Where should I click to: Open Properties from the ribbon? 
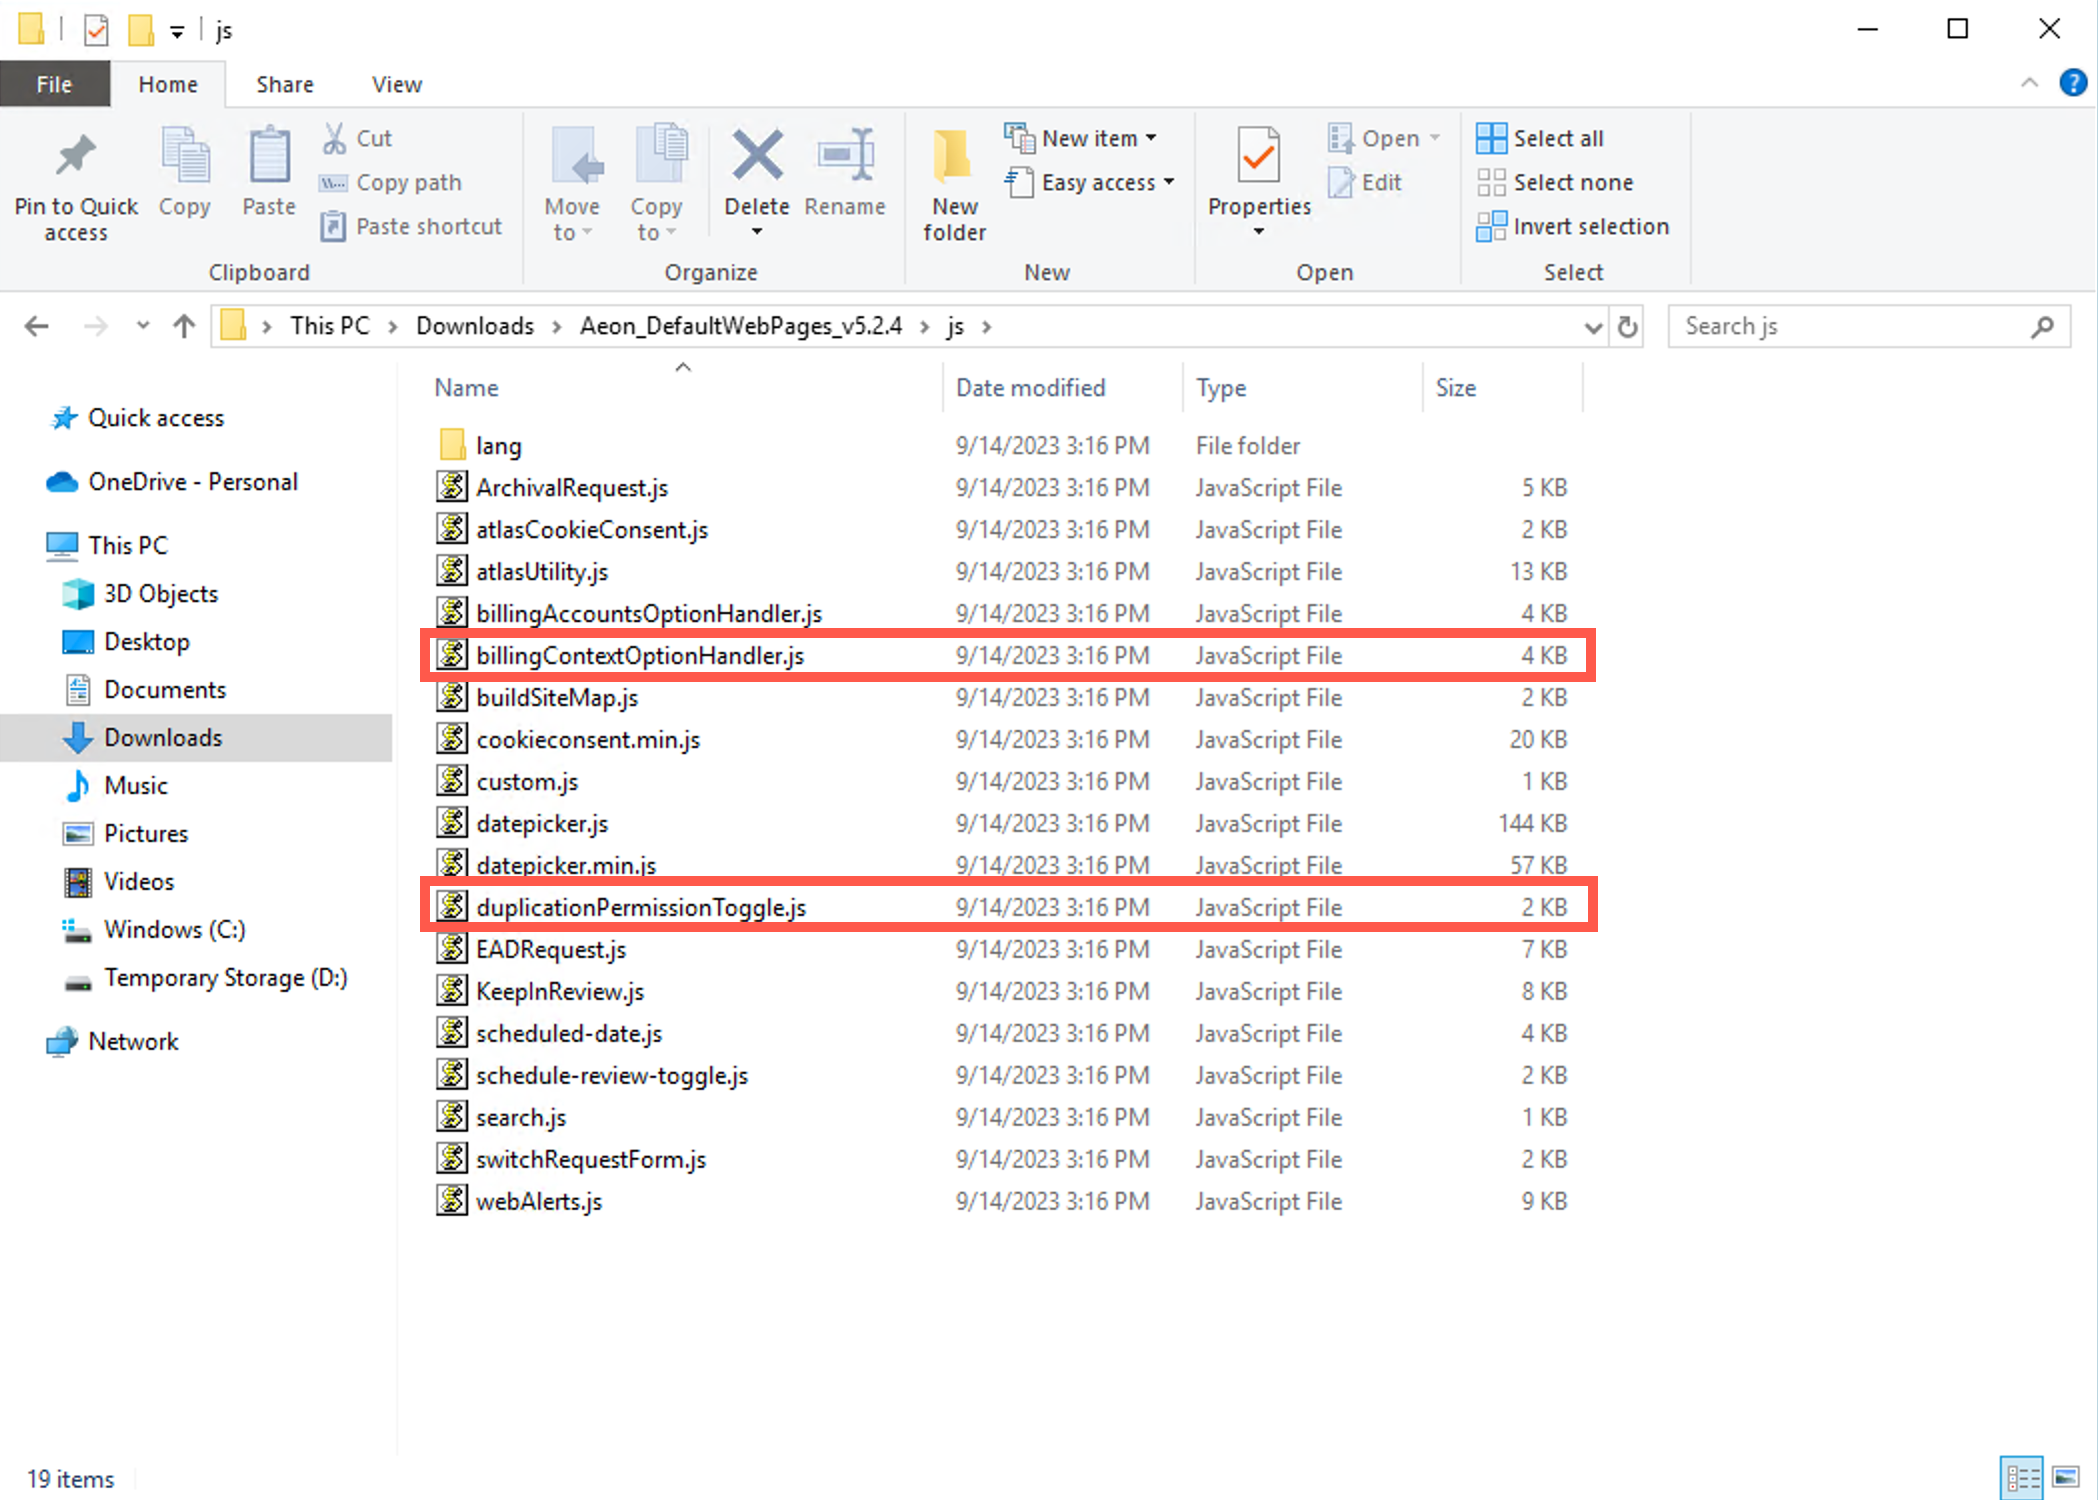[1258, 180]
